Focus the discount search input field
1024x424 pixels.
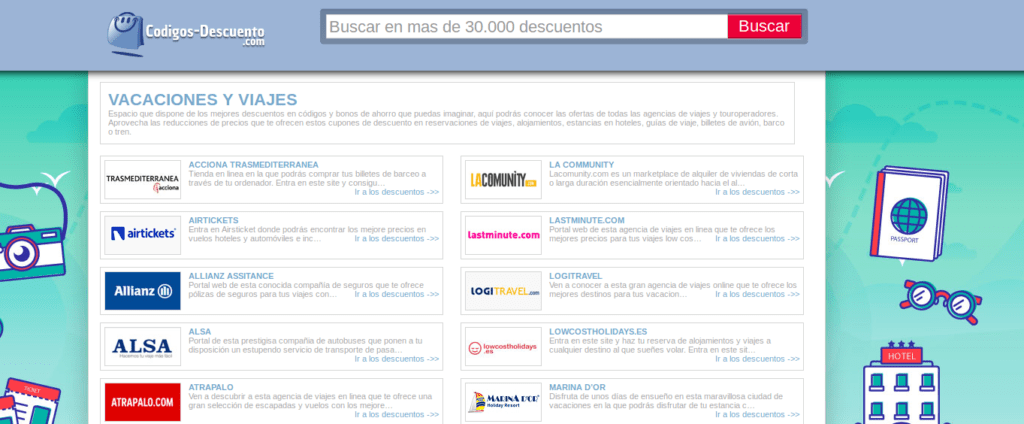[x=527, y=27]
